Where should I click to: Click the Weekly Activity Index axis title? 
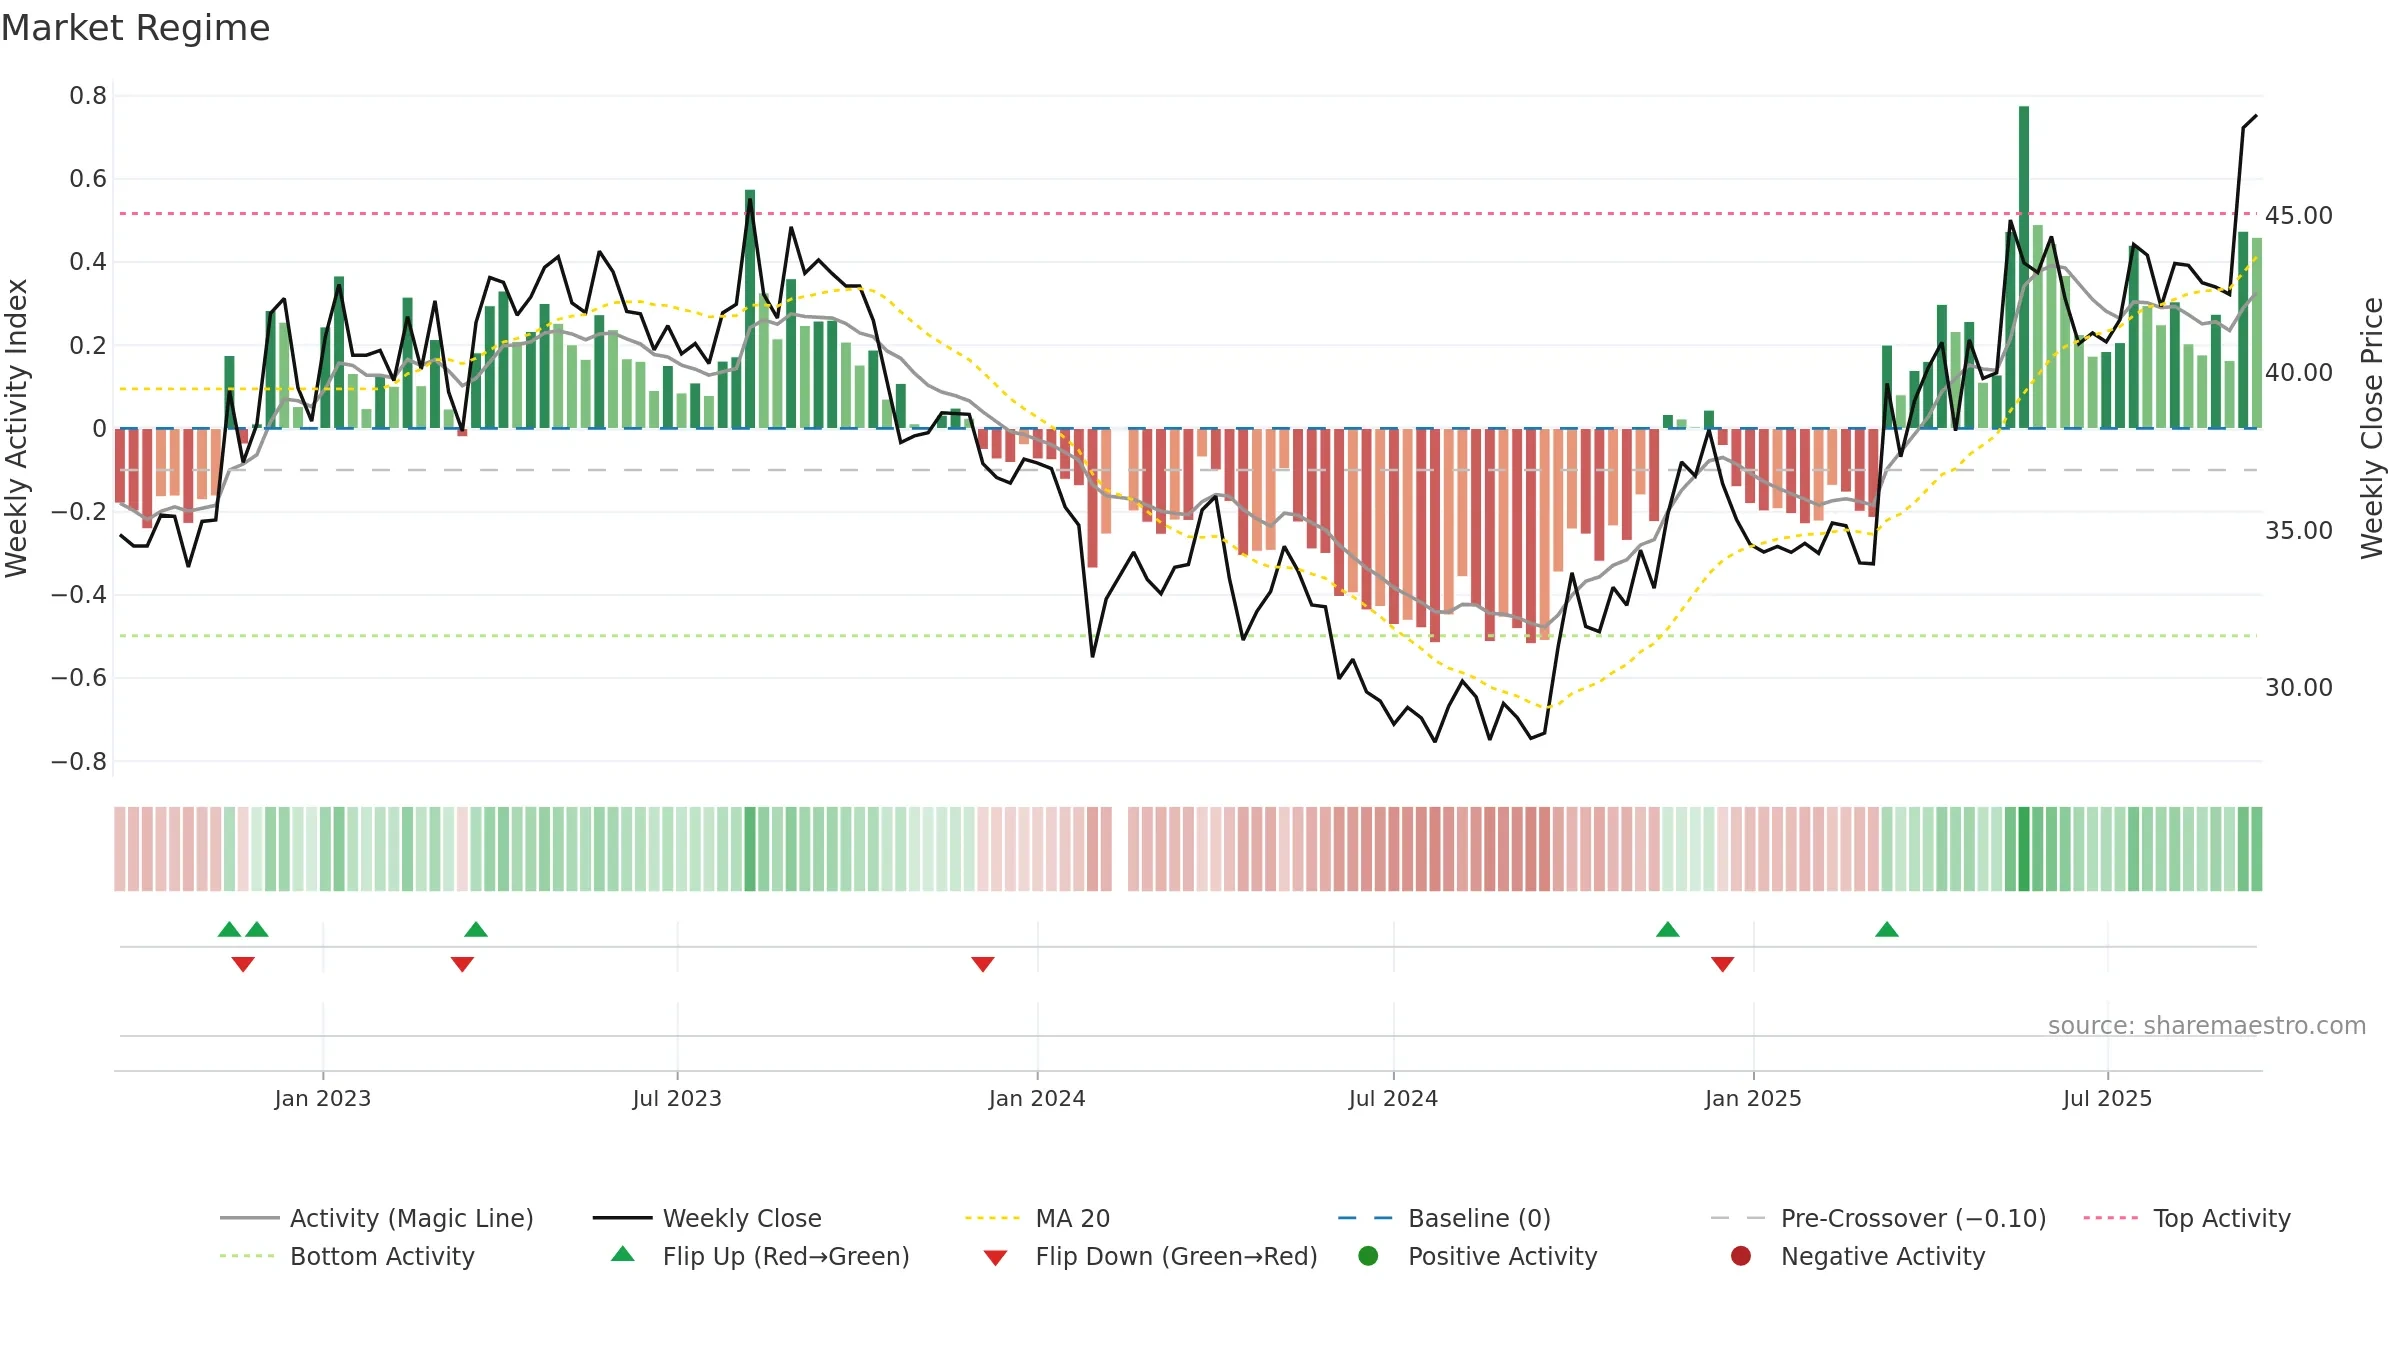click(x=17, y=428)
